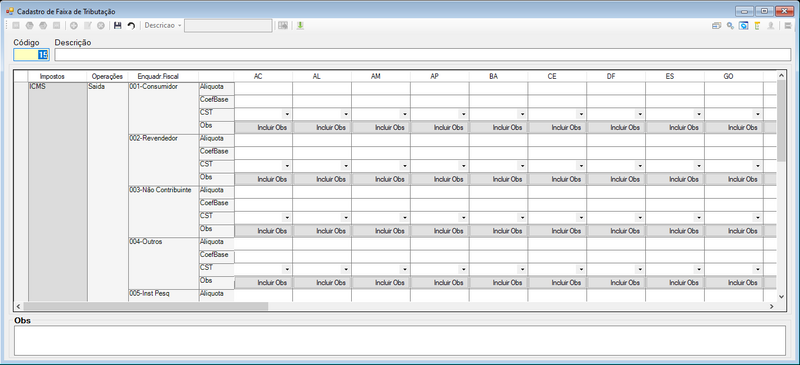
Task: Open CST dropdown for 002-Revendedor under BA
Action: tap(522, 166)
